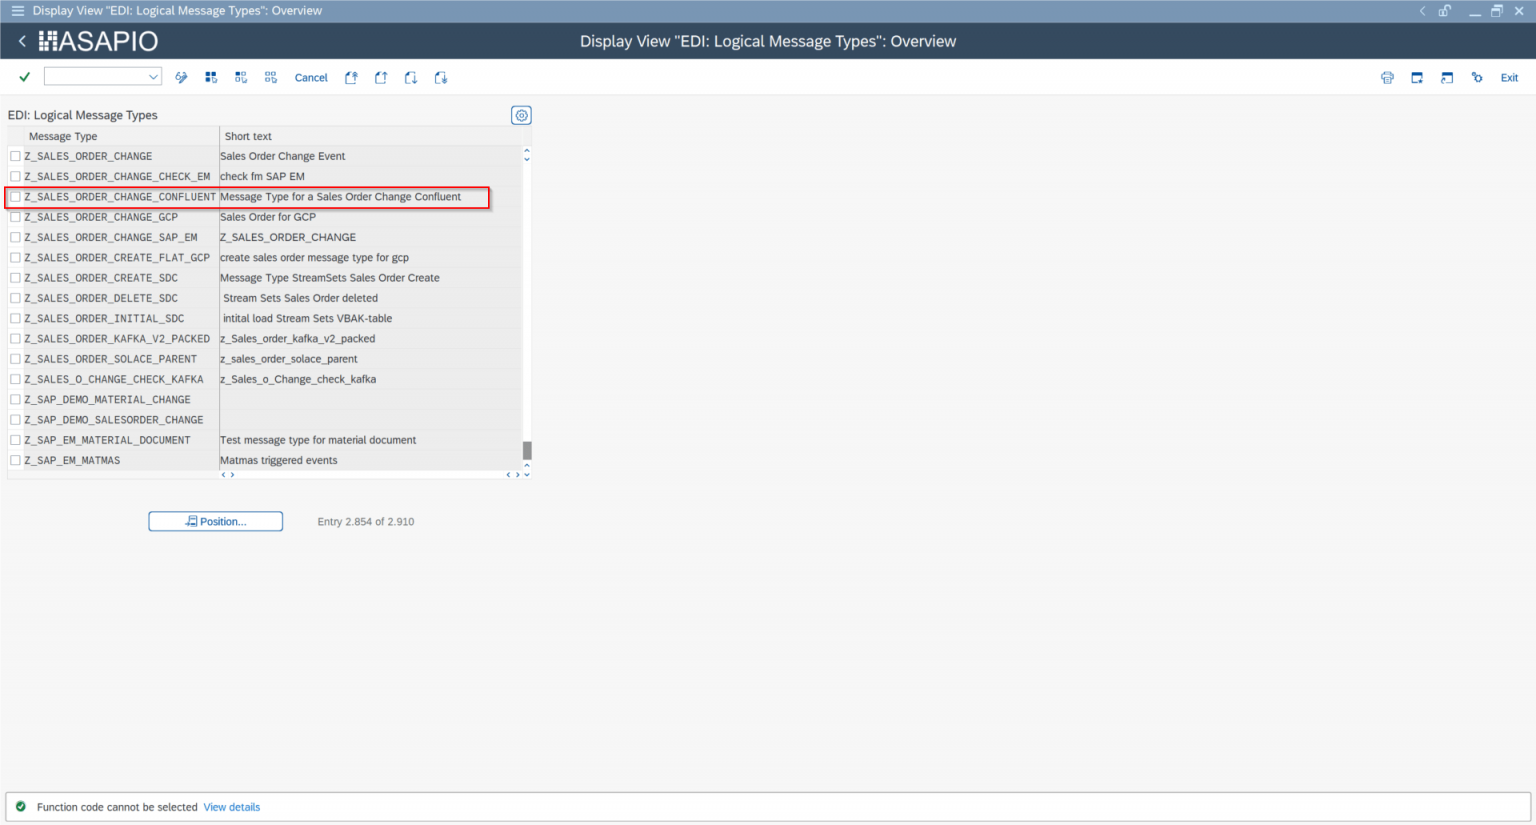
Task: Open the command field dropdown
Action: click(153, 77)
